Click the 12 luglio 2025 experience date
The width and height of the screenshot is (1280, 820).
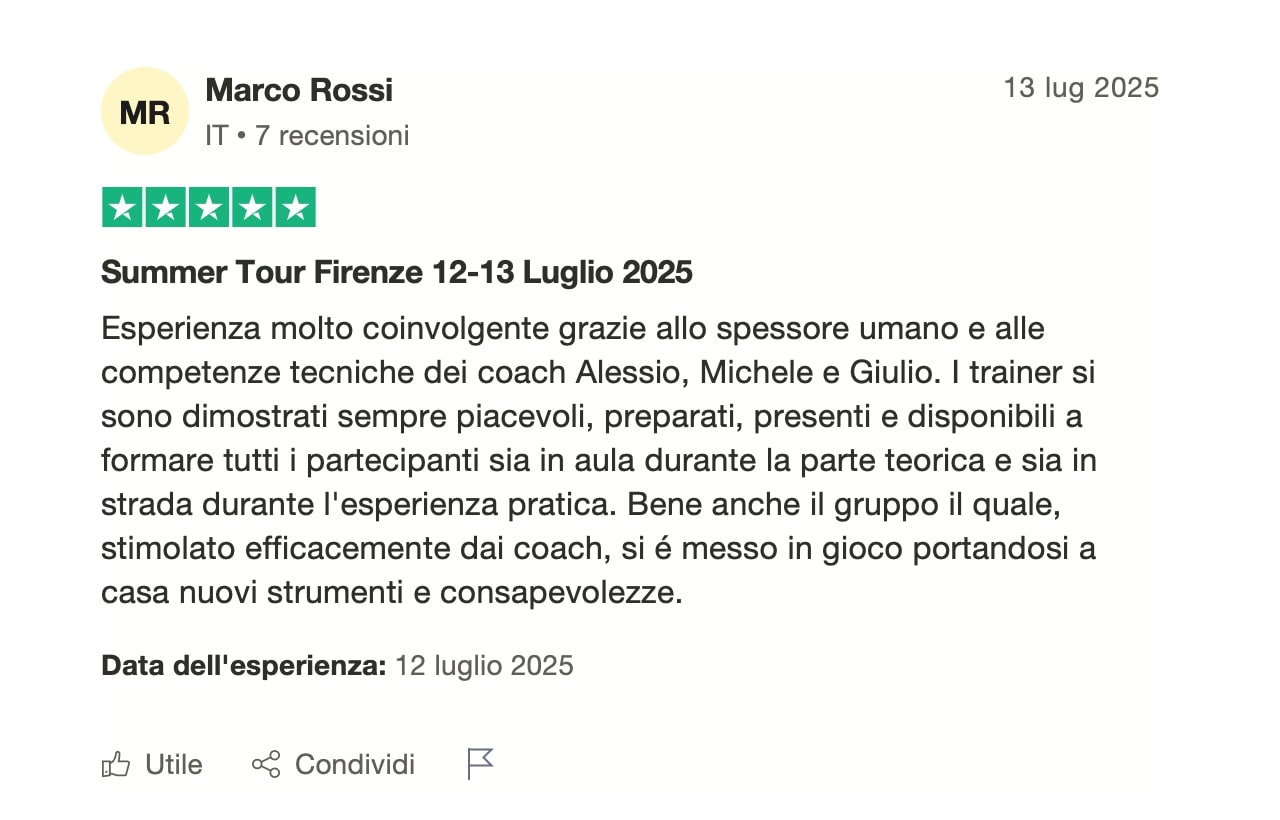(x=485, y=666)
